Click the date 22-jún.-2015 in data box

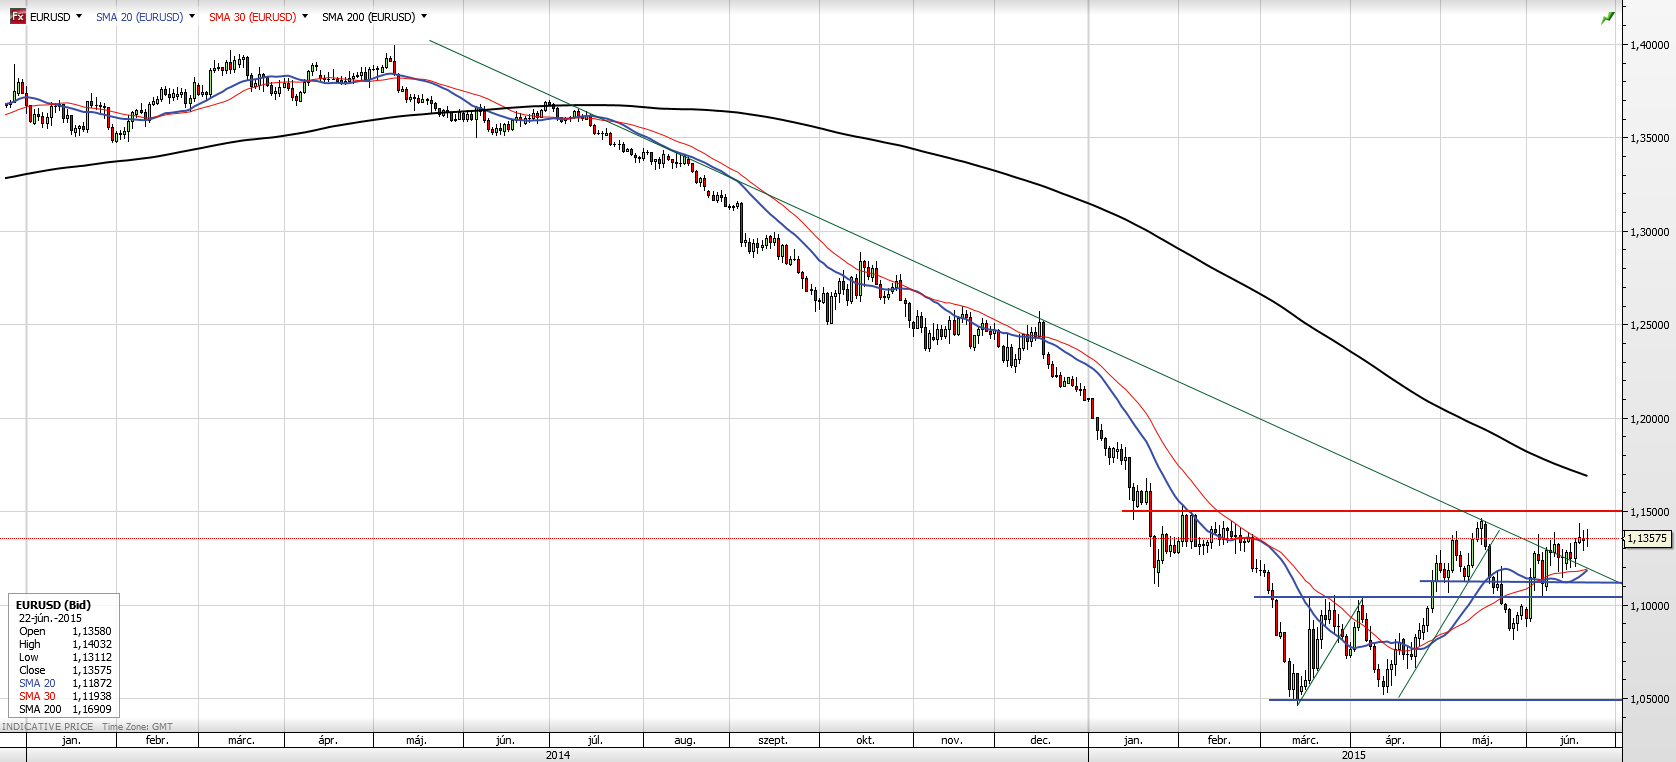coord(50,618)
